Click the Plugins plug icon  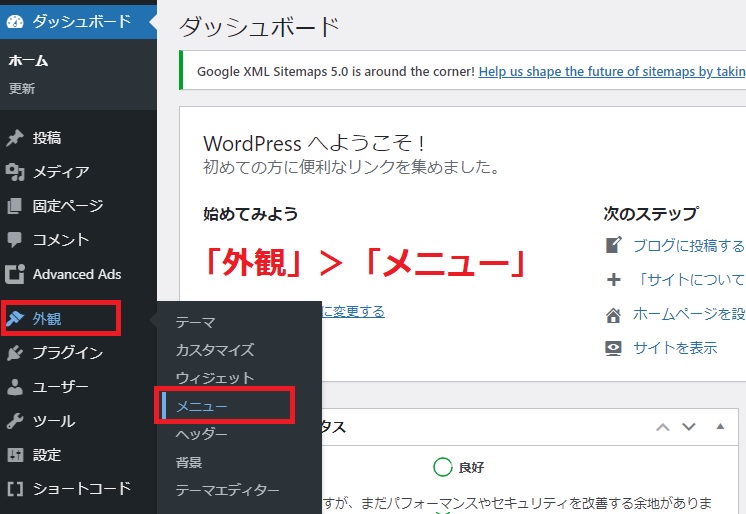click(15, 353)
